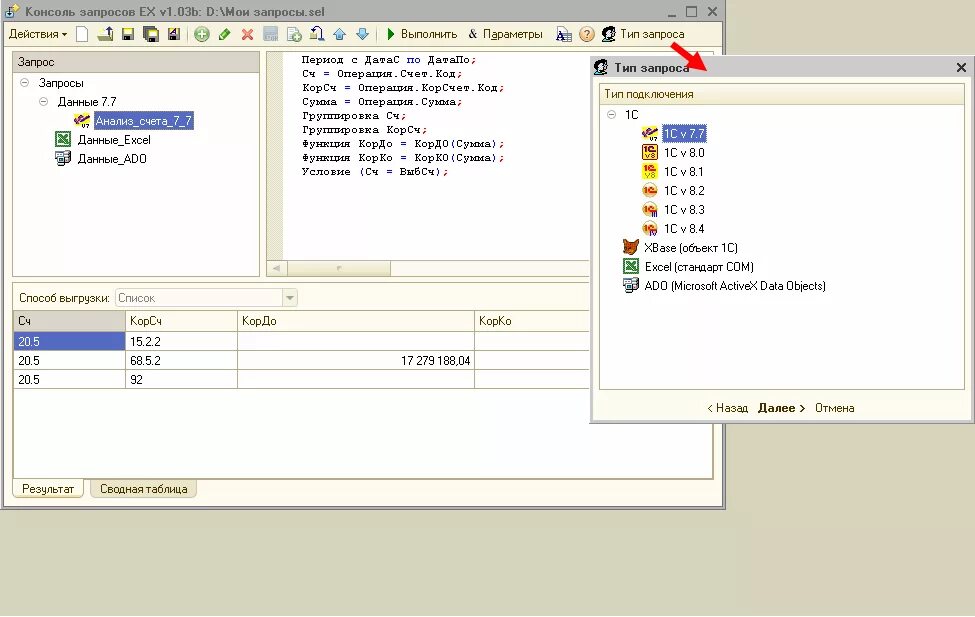Cancel the dialog with Отмена
This screenshot has width=975, height=617.
[x=834, y=408]
